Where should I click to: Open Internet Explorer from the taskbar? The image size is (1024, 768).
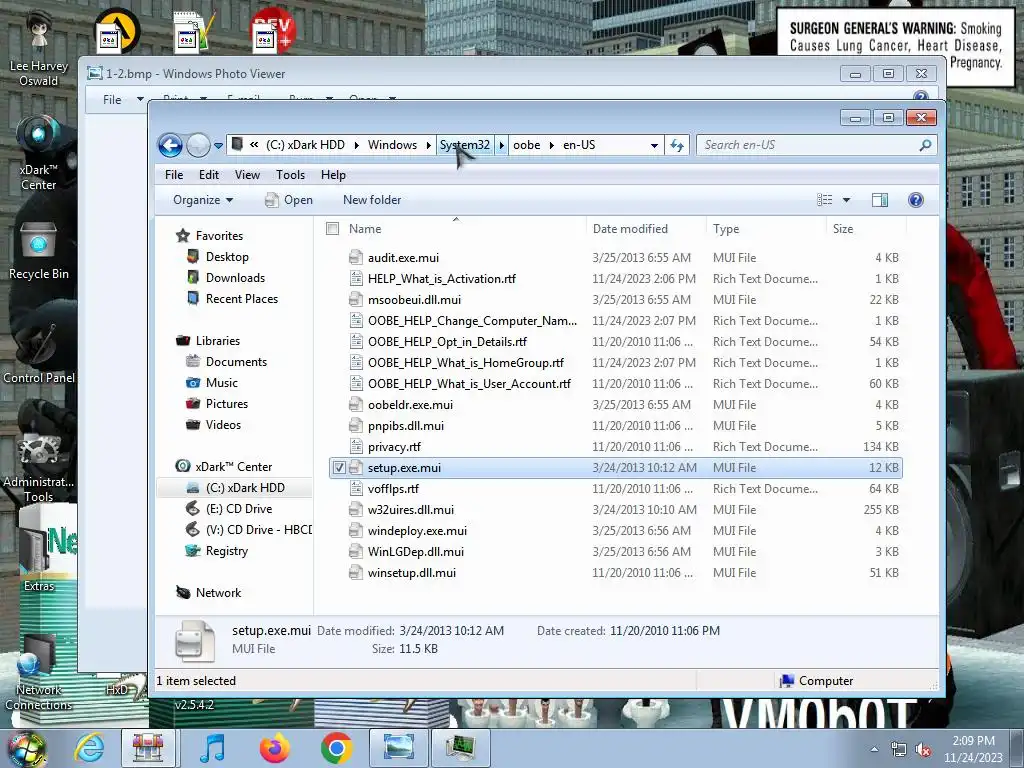pyautogui.click(x=89, y=748)
